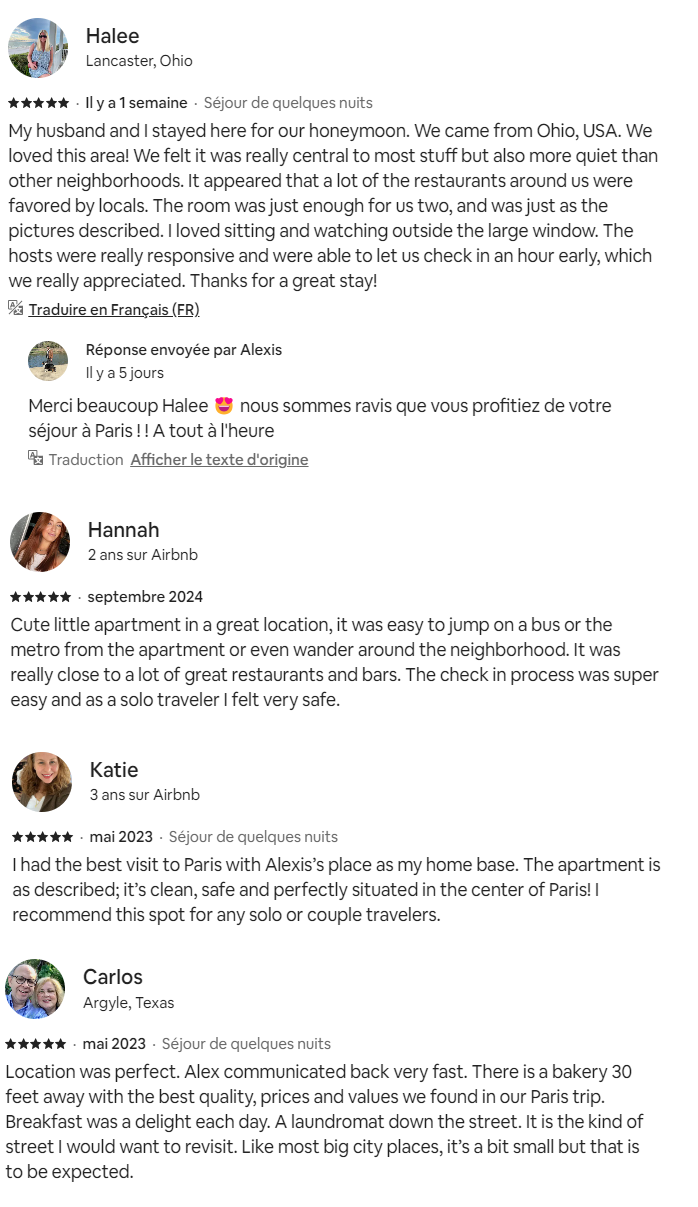This screenshot has height=1207, width=698.
Task: Click the reviewer name Hannah
Action: [x=123, y=530]
